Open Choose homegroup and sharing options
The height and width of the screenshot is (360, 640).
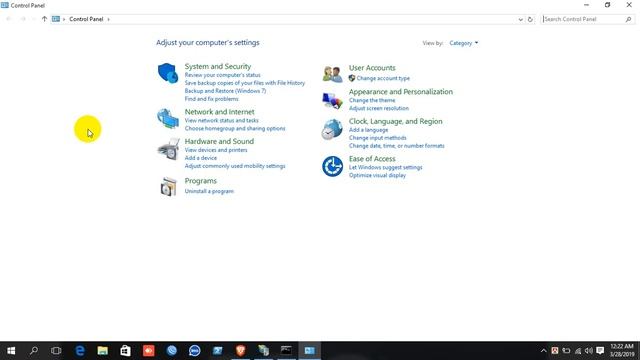(x=235, y=129)
